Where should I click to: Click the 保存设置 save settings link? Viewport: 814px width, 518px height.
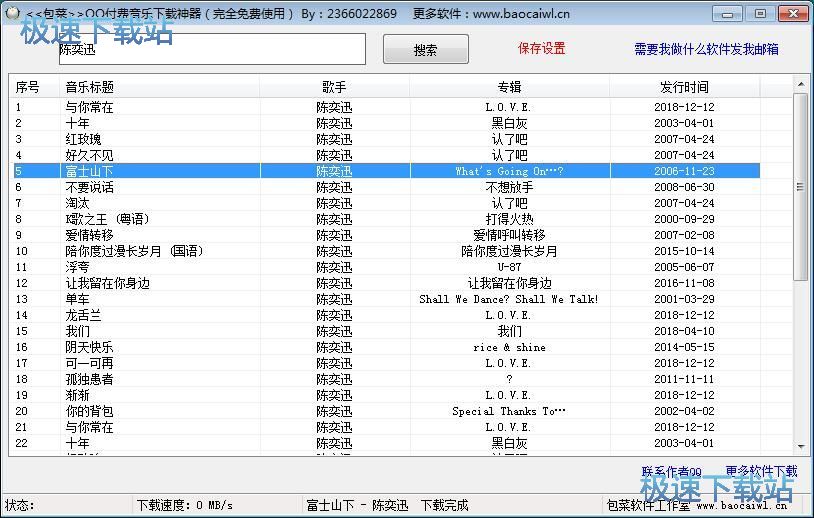point(541,49)
